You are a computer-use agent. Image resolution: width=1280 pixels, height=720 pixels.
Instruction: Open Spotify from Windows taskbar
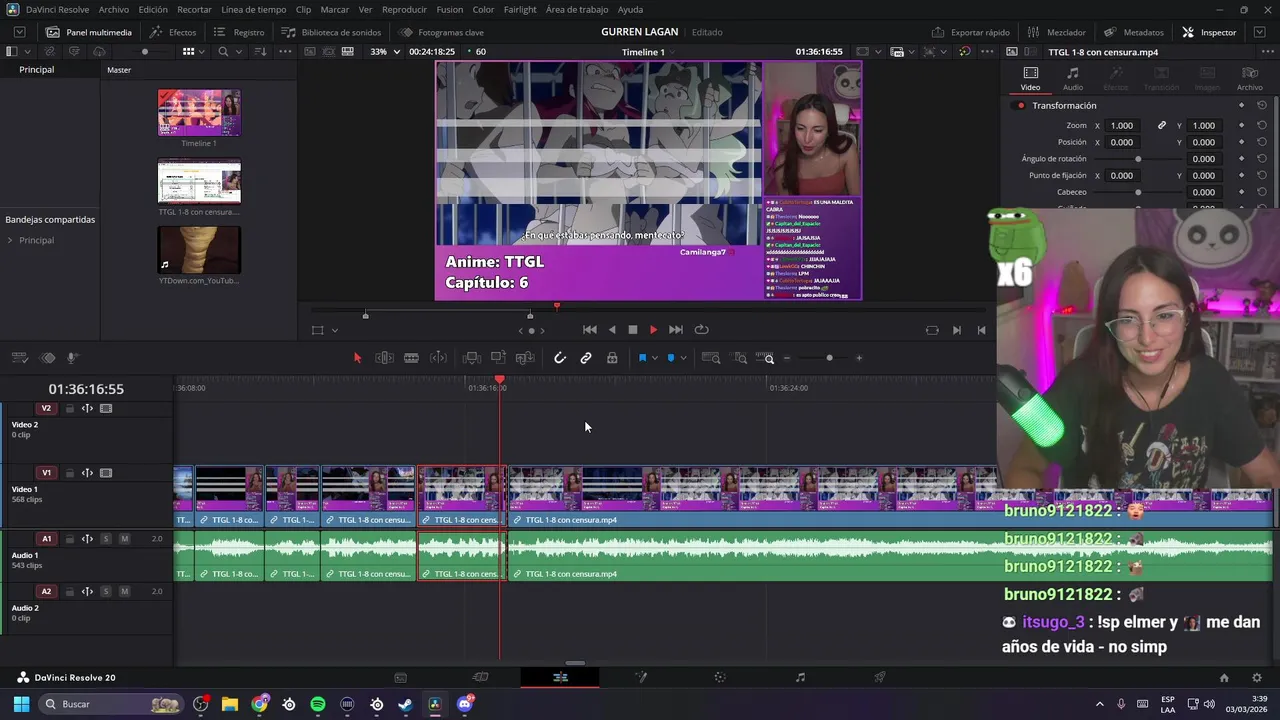tap(318, 704)
